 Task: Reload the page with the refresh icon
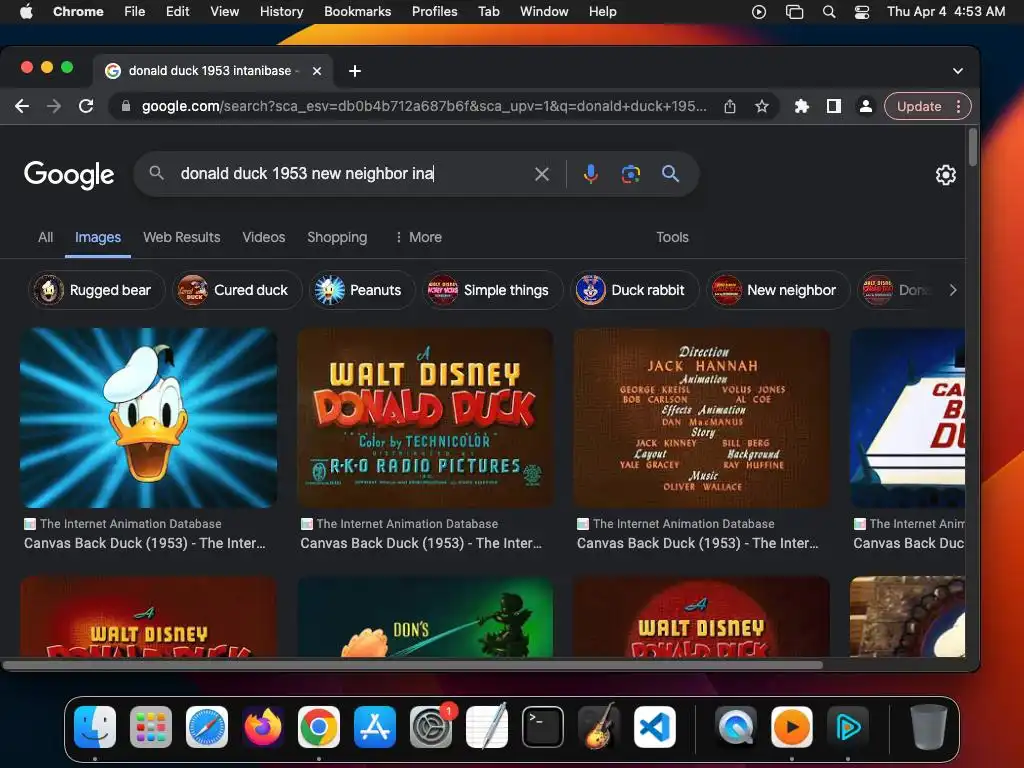(x=86, y=106)
